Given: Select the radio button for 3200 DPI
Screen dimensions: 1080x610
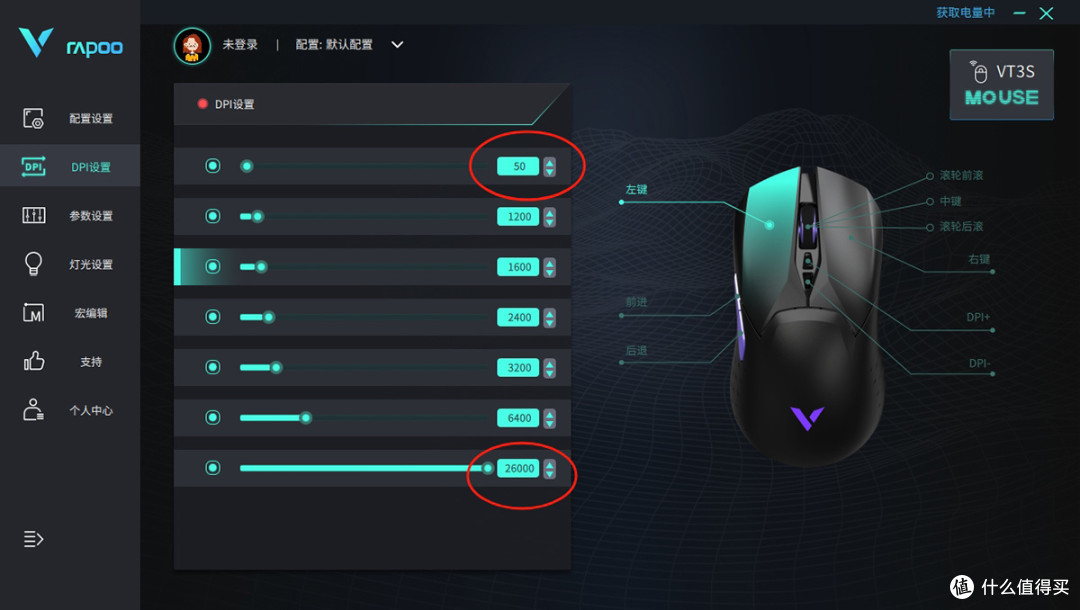Looking at the screenshot, I should (213, 367).
